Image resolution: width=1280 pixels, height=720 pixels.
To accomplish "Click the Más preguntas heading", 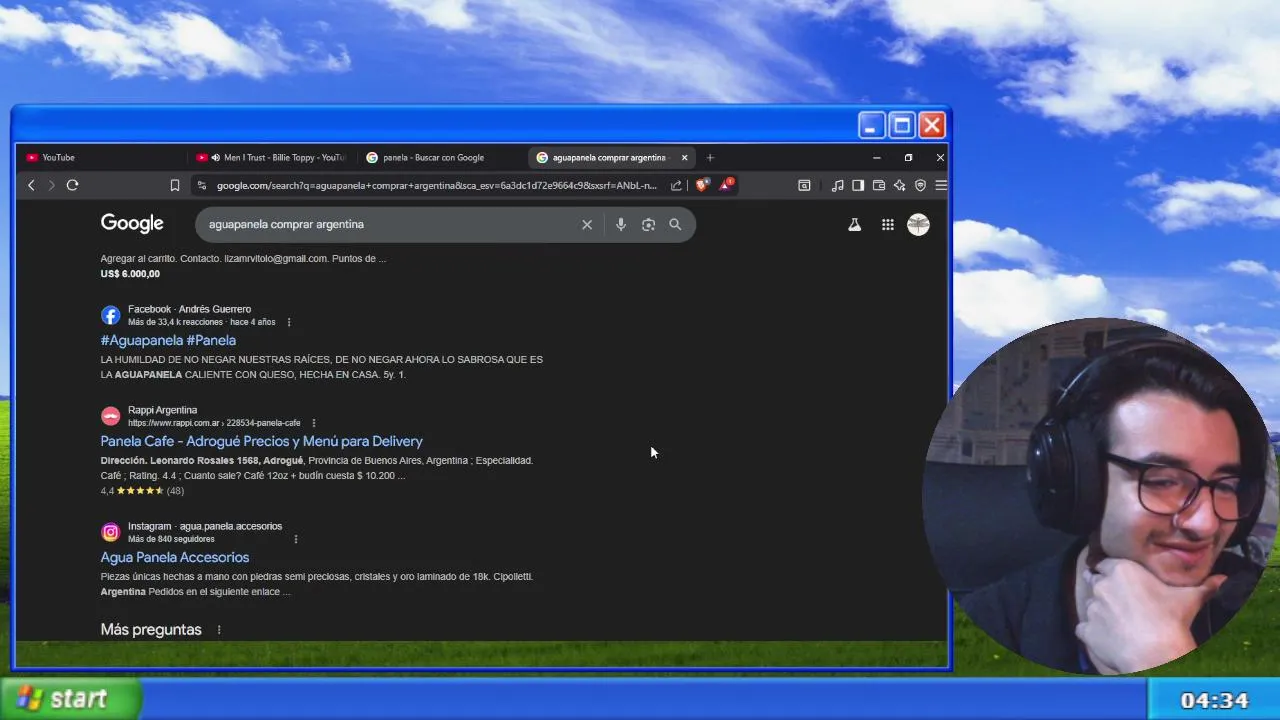I will 151,630.
